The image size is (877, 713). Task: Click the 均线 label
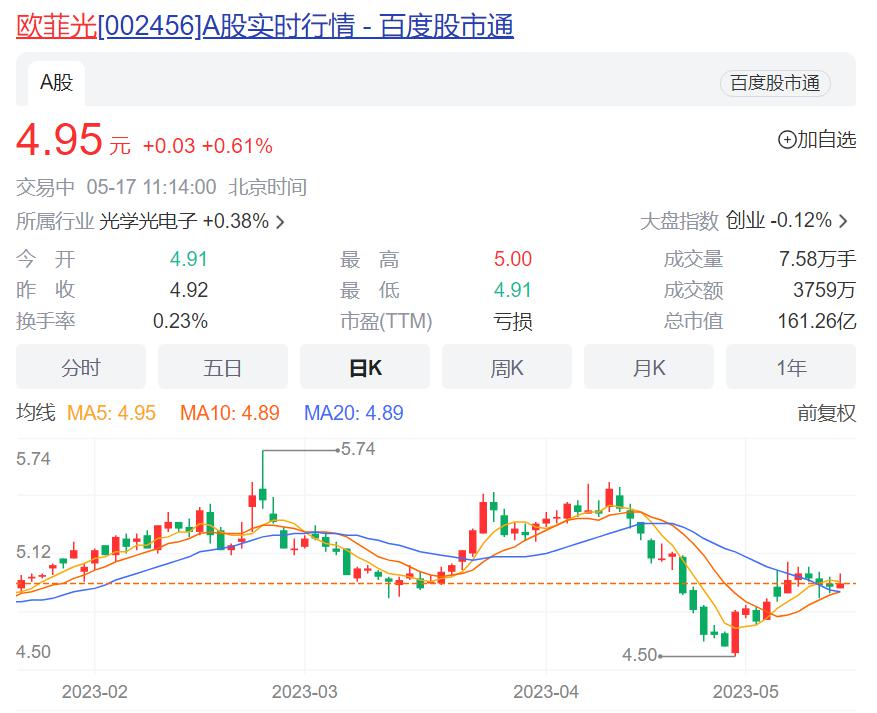click(x=36, y=413)
